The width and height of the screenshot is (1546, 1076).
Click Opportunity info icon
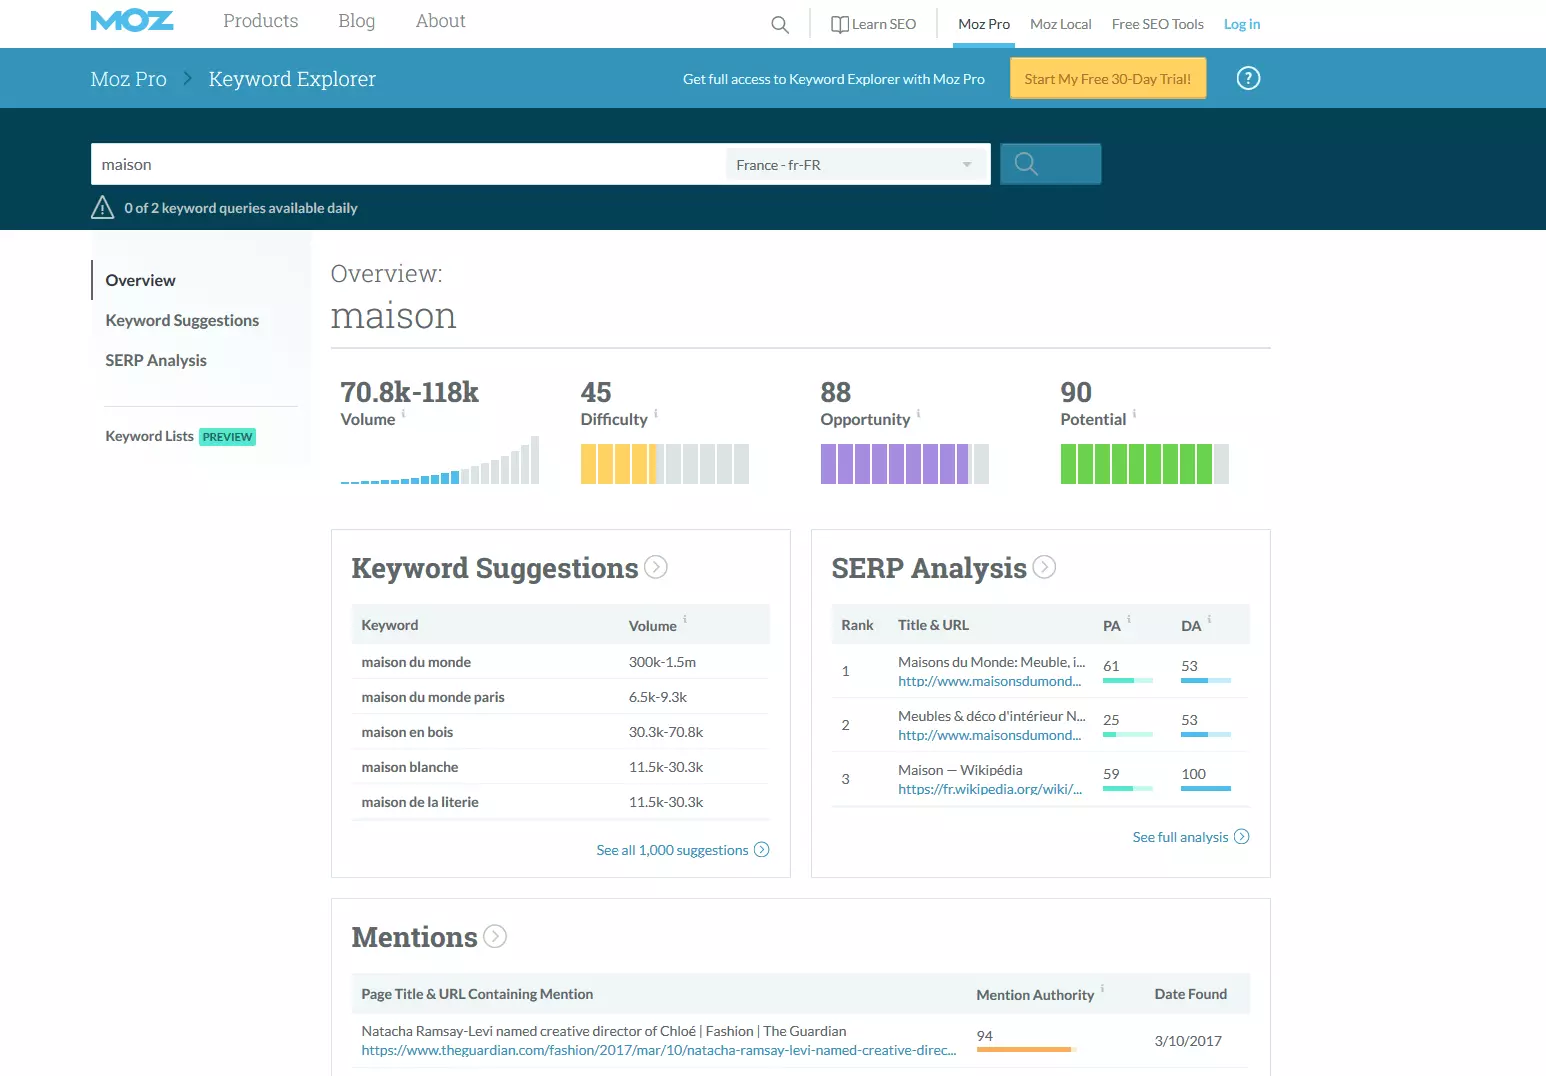pos(918,413)
